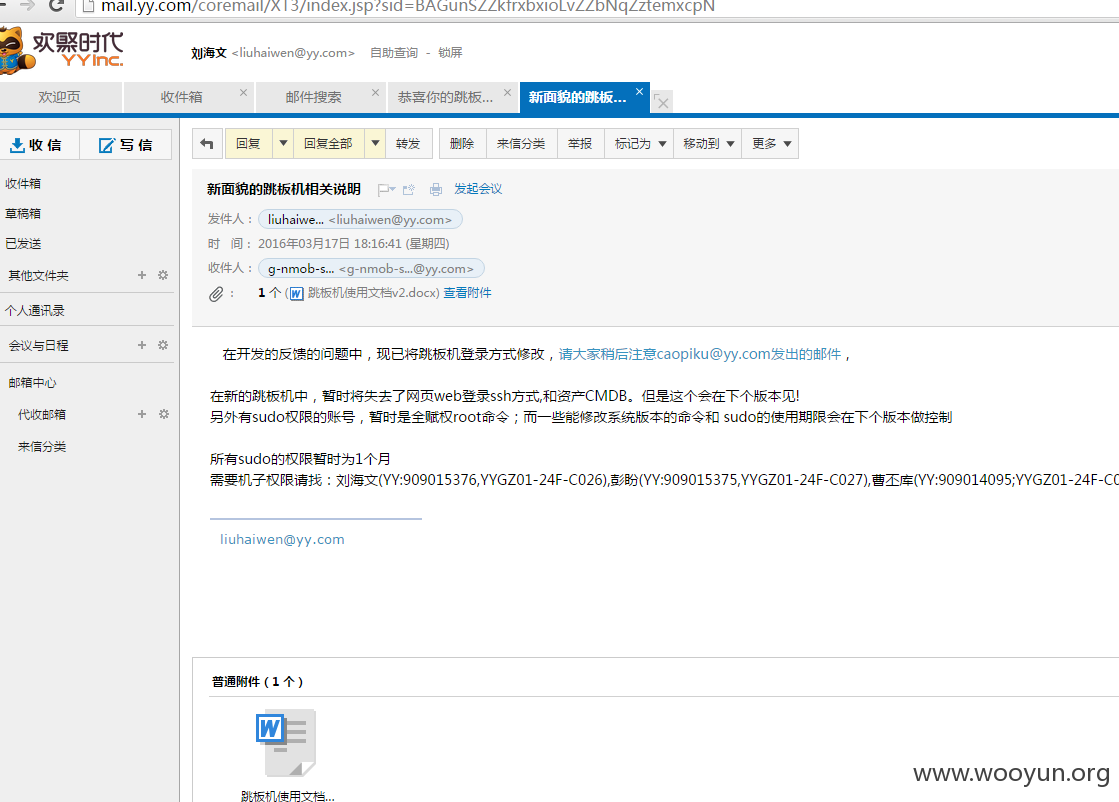1119x802 pixels.
Task: Click the 删除 delete button
Action: [462, 143]
